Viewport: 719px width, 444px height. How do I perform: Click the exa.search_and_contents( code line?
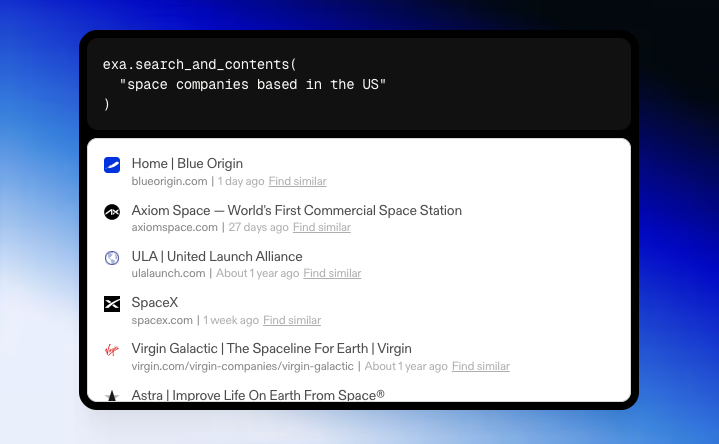point(199,65)
